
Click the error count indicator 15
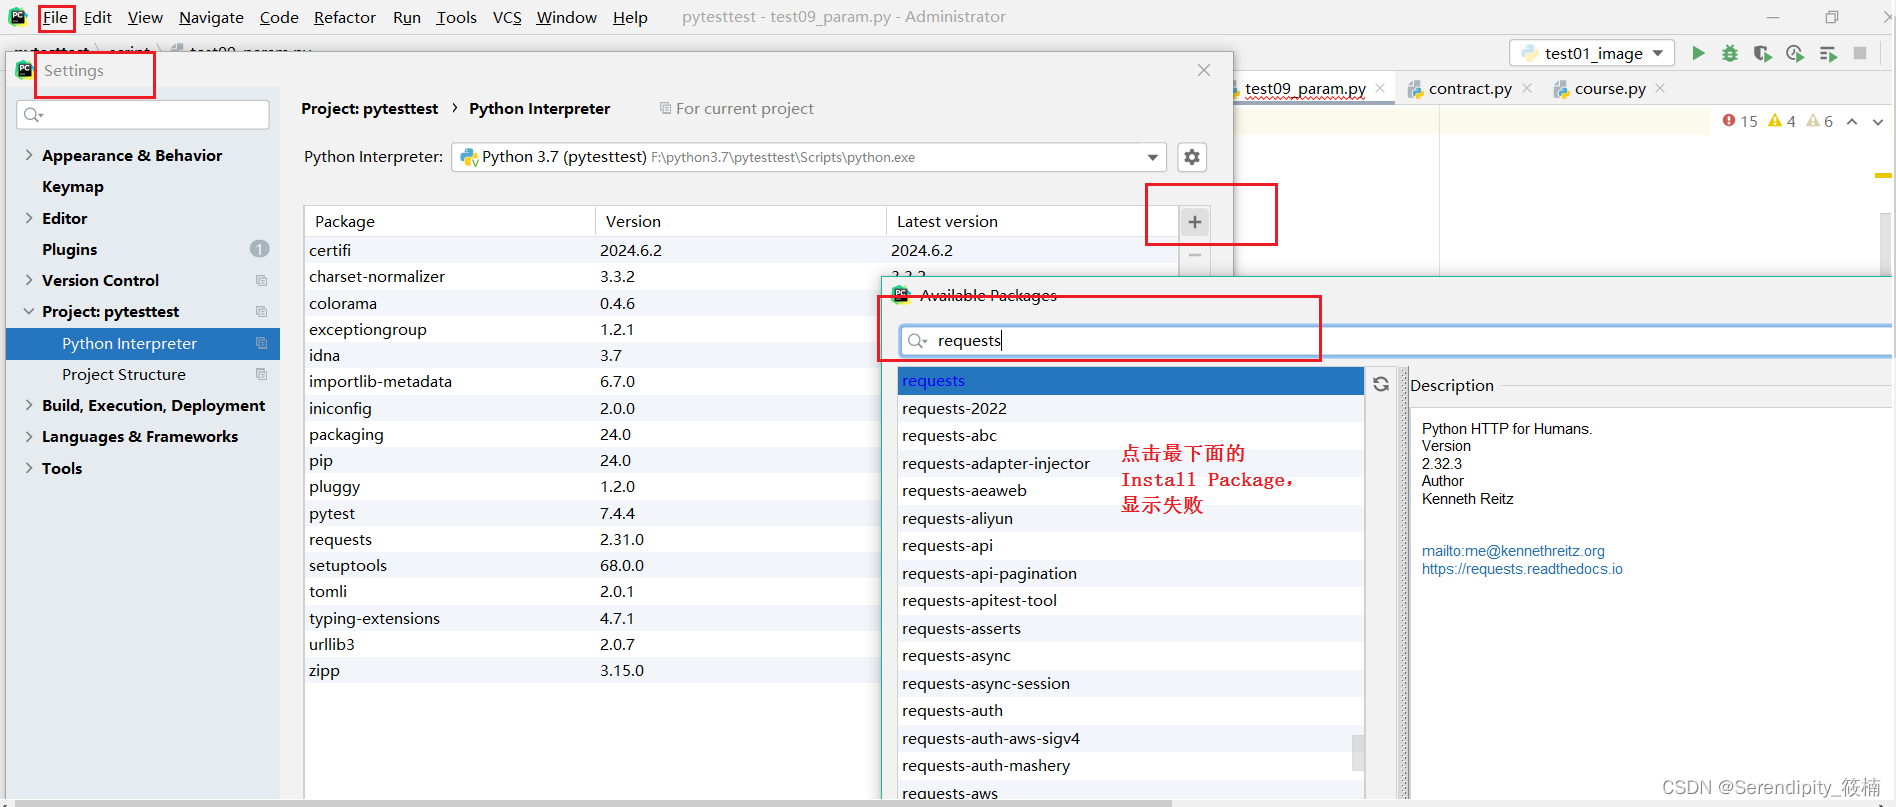click(1740, 121)
